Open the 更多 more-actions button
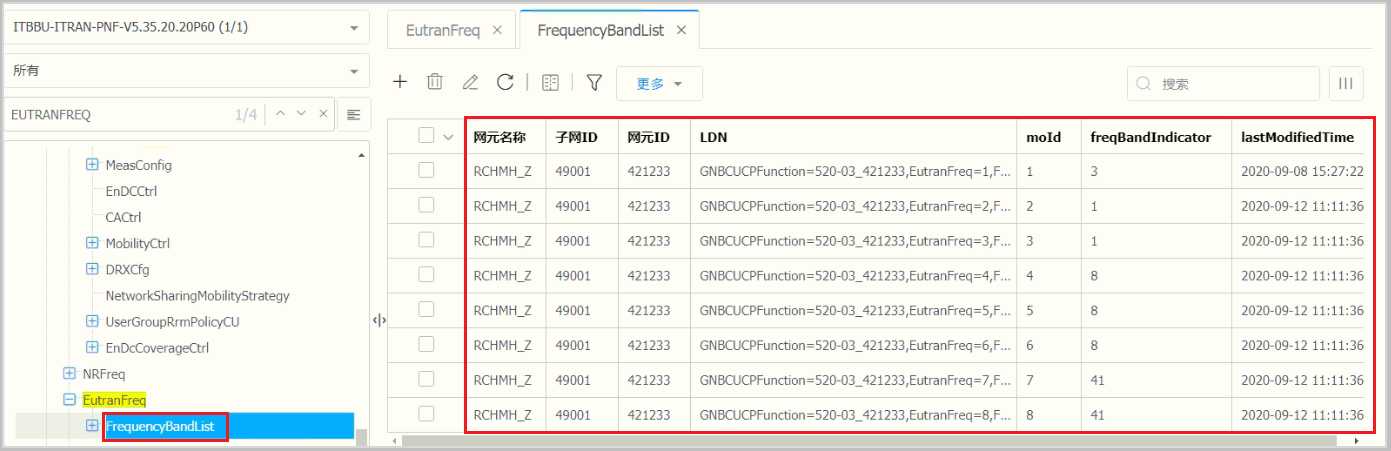 (659, 84)
